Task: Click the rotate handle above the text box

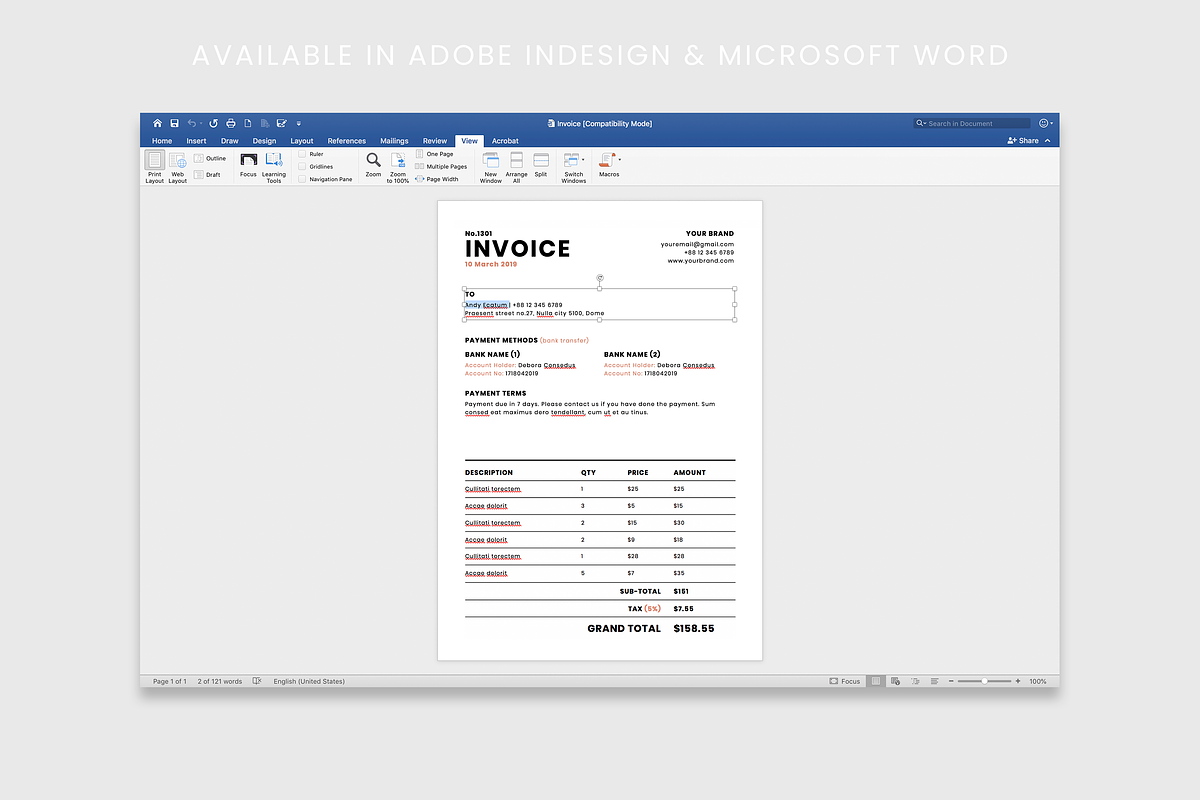Action: point(600,278)
